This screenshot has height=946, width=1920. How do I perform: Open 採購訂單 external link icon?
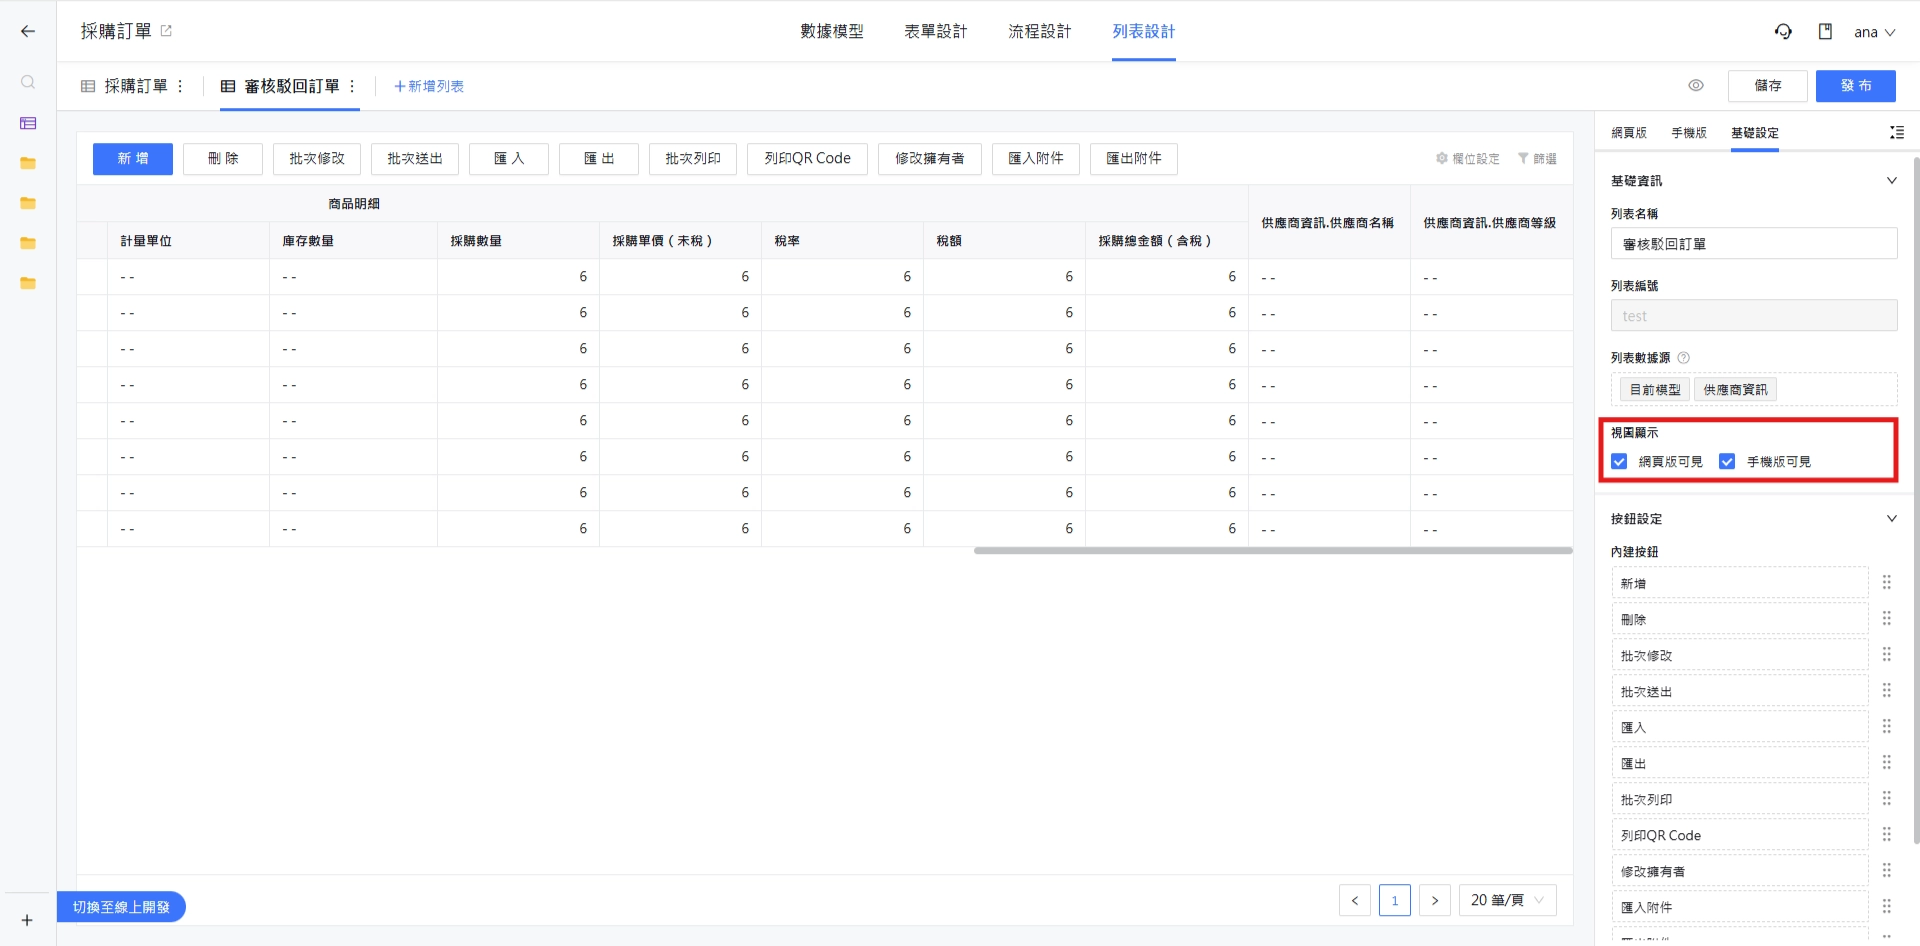166,31
